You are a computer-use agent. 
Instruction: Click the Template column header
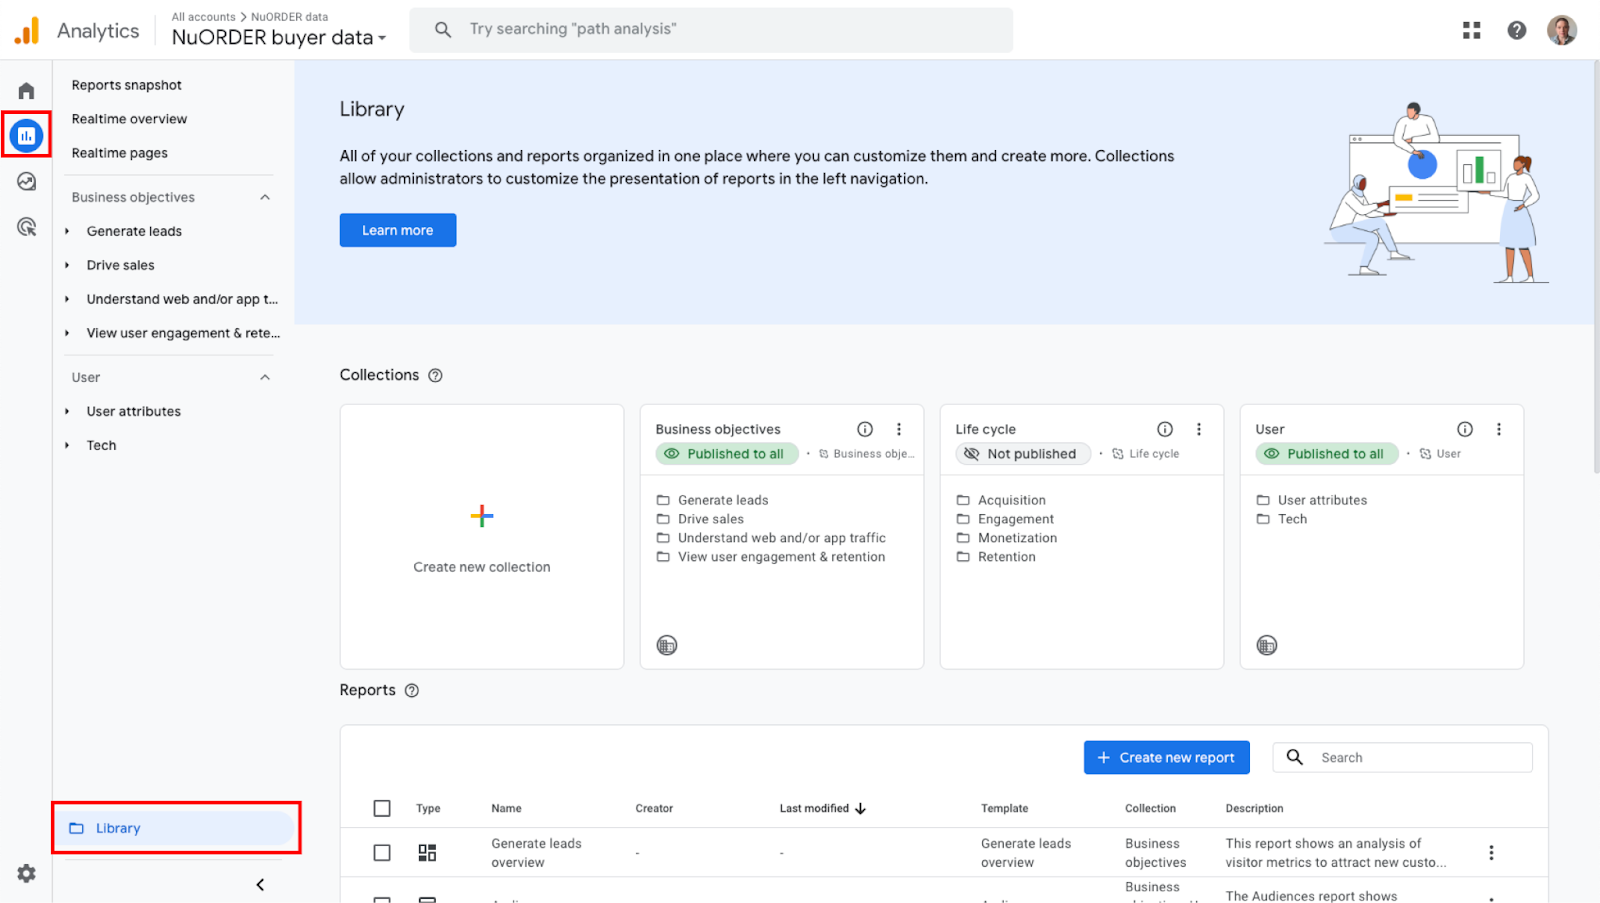coord(1005,809)
